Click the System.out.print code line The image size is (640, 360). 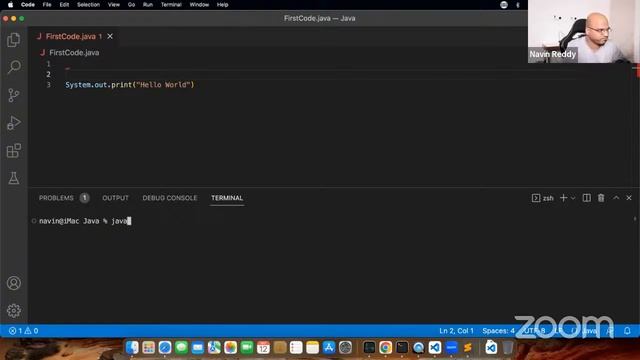pos(130,84)
